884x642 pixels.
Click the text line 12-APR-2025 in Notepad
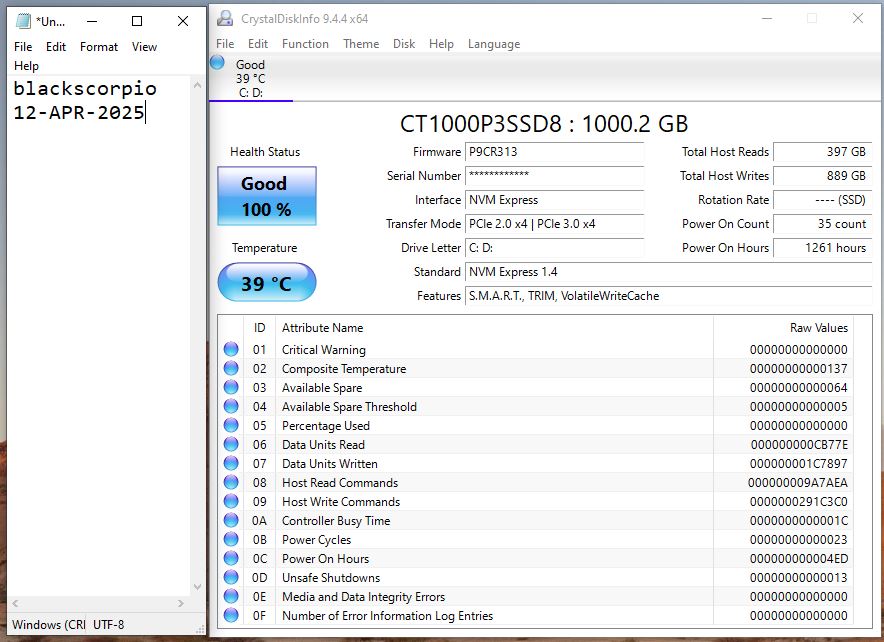pos(79,112)
